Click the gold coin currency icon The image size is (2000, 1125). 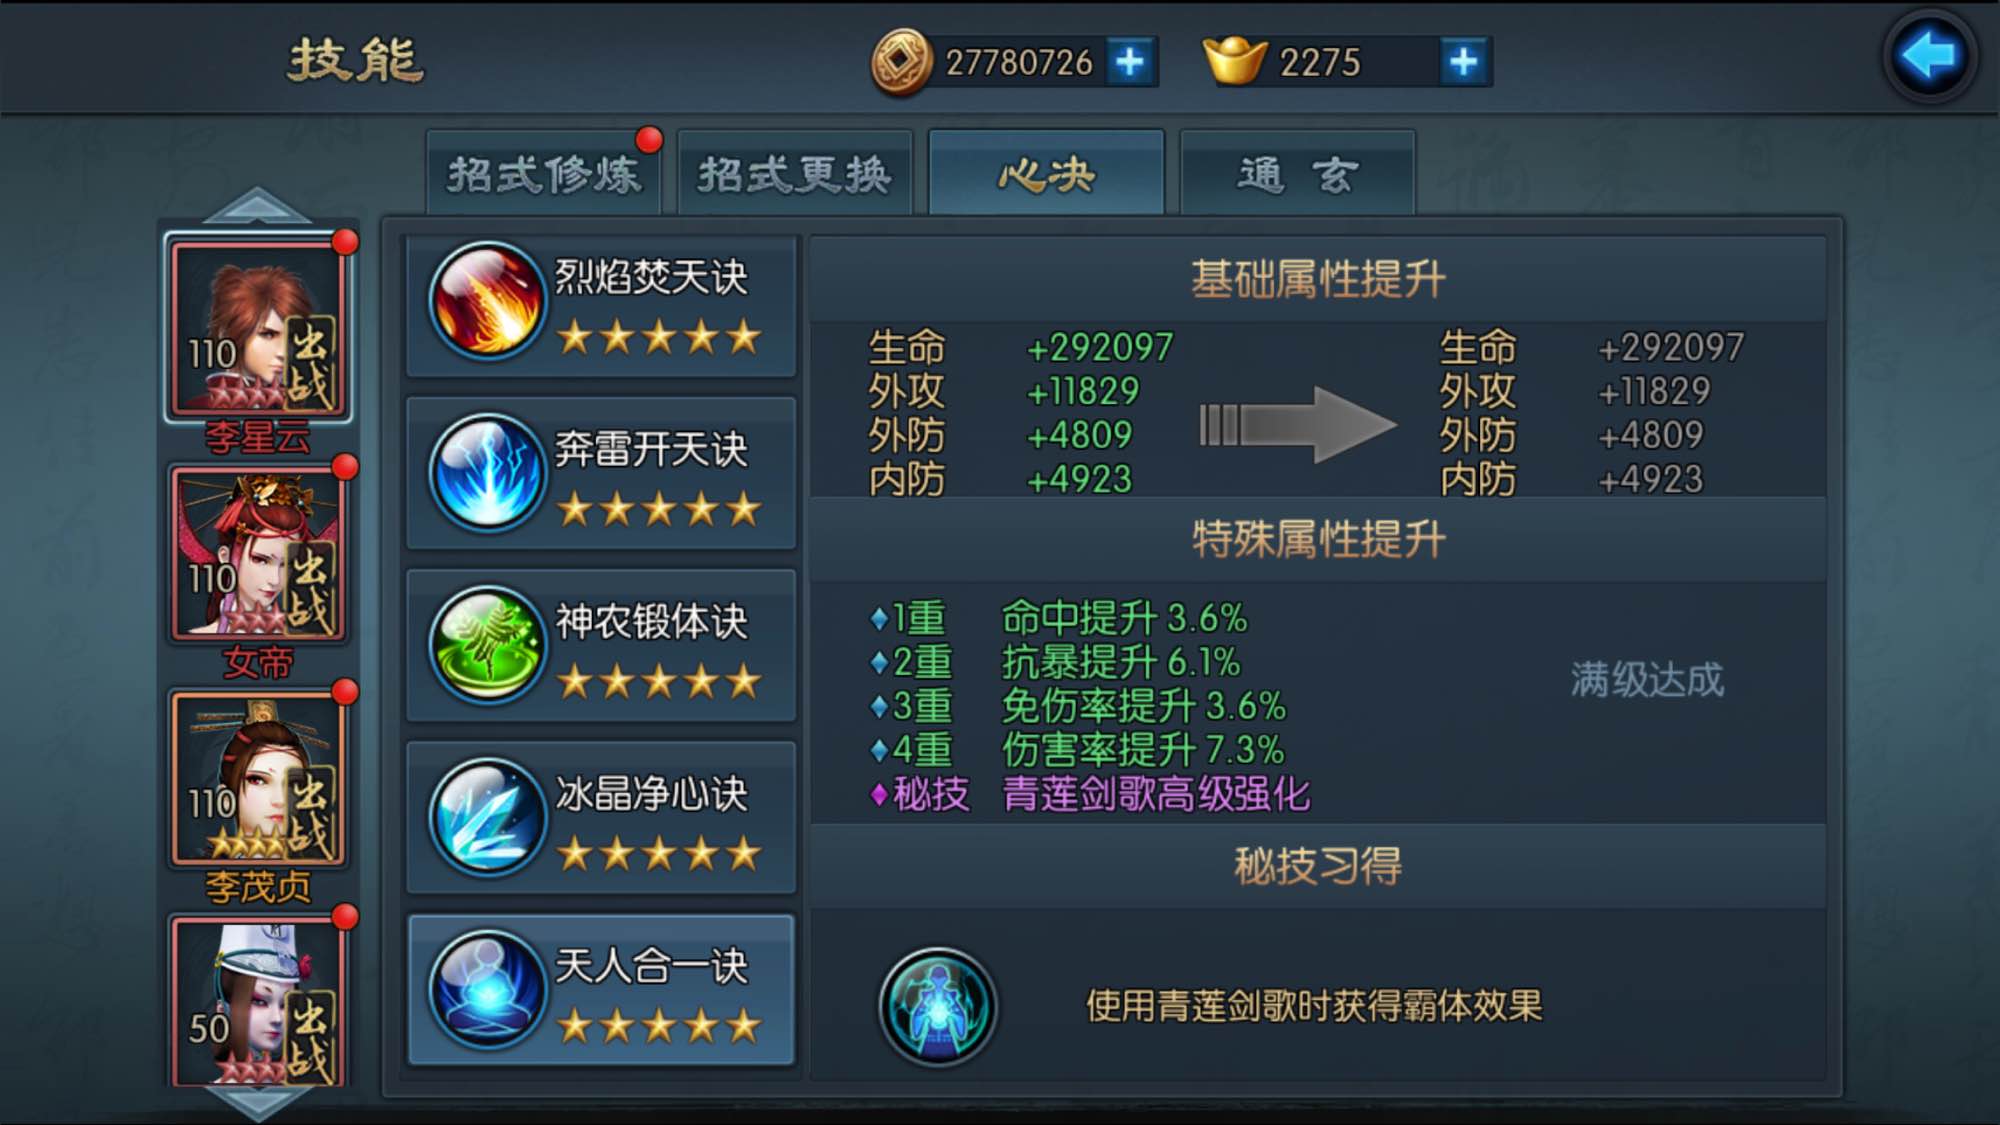coord(901,61)
